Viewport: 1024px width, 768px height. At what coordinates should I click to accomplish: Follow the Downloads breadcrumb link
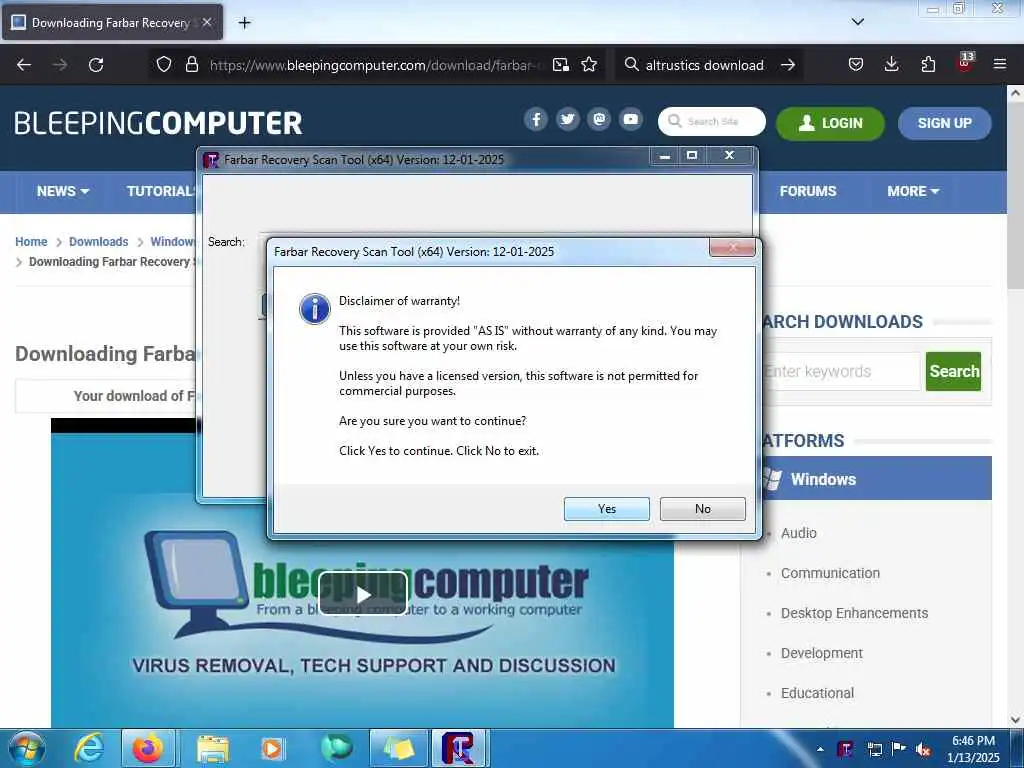point(99,242)
